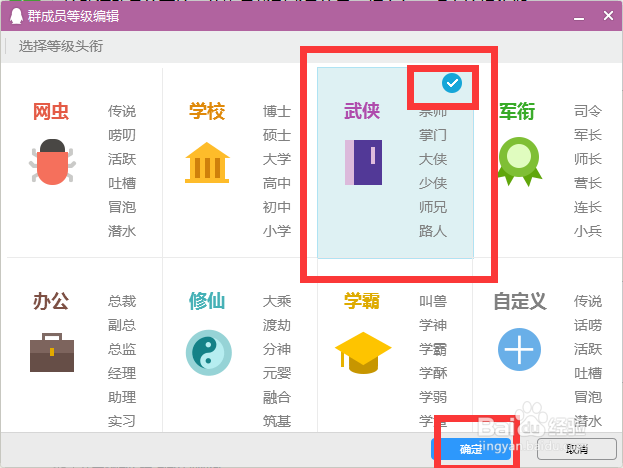Click 司令 level in 军衔 list
This screenshot has width=623, height=468.
[x=588, y=111]
